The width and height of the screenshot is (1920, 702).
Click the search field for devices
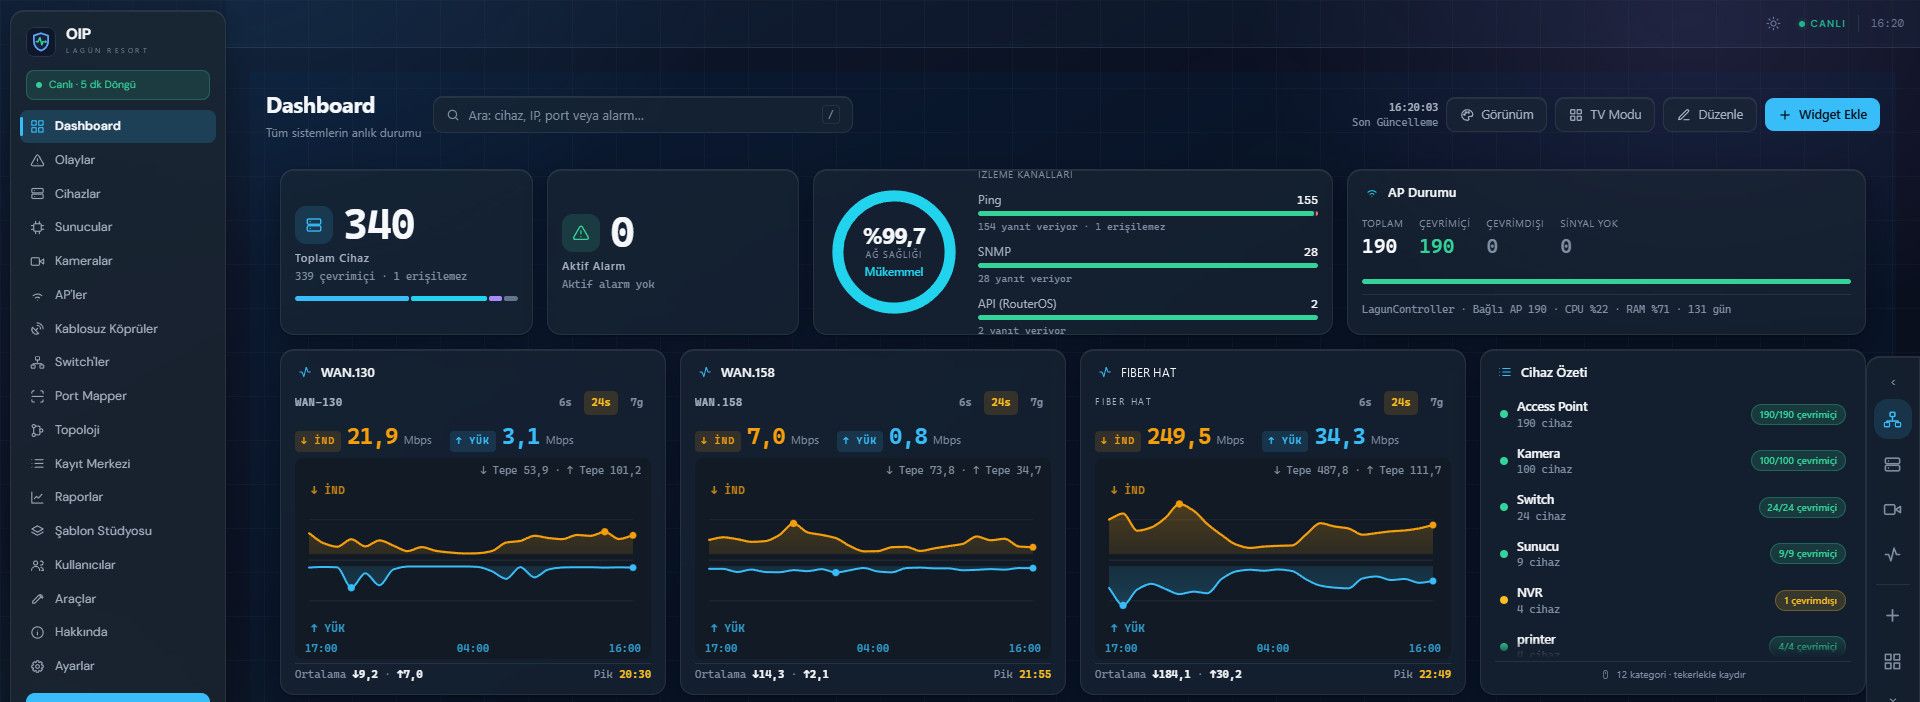tap(643, 115)
